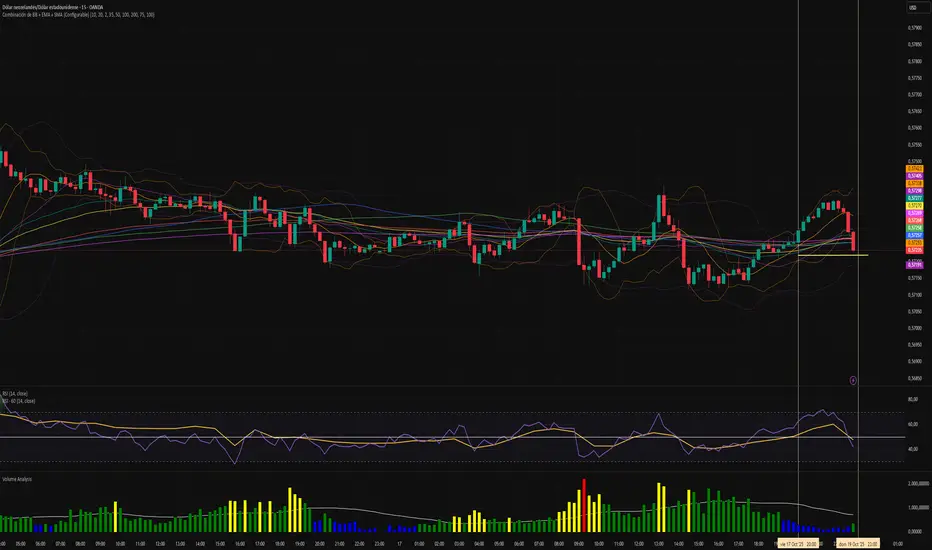Click the 2,000,0000 volume scale label

point(918,483)
